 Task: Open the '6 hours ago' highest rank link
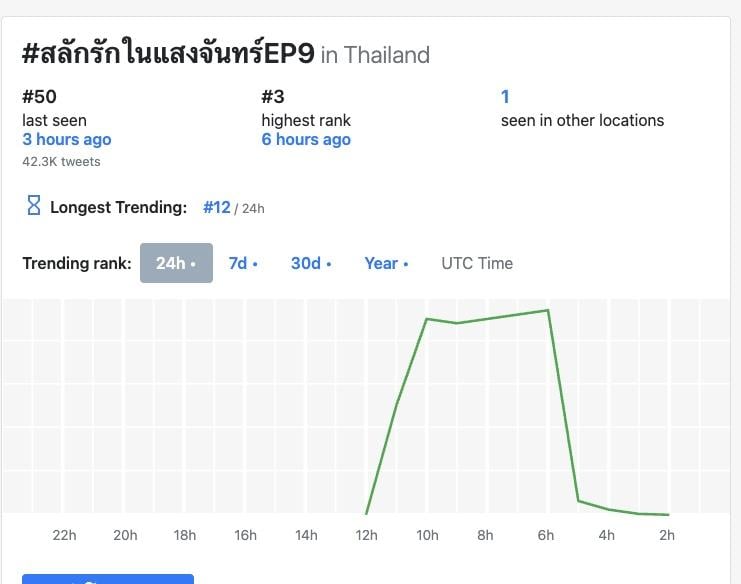pos(306,139)
